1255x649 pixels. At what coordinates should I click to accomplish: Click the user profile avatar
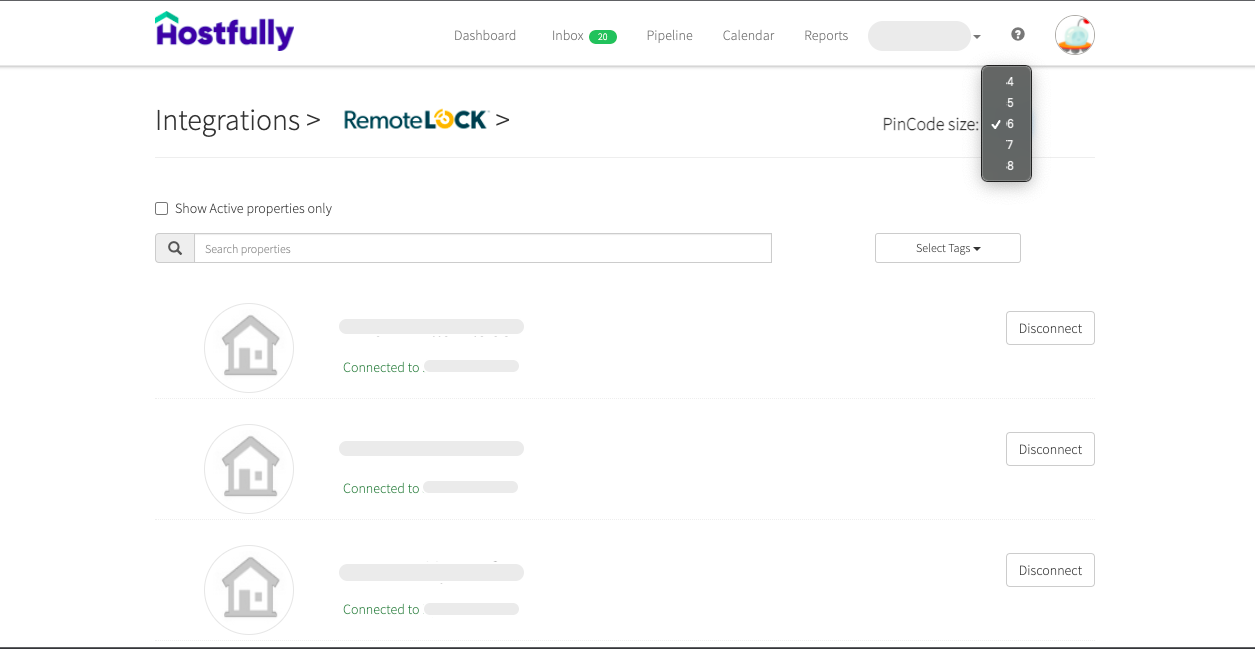click(x=1074, y=35)
